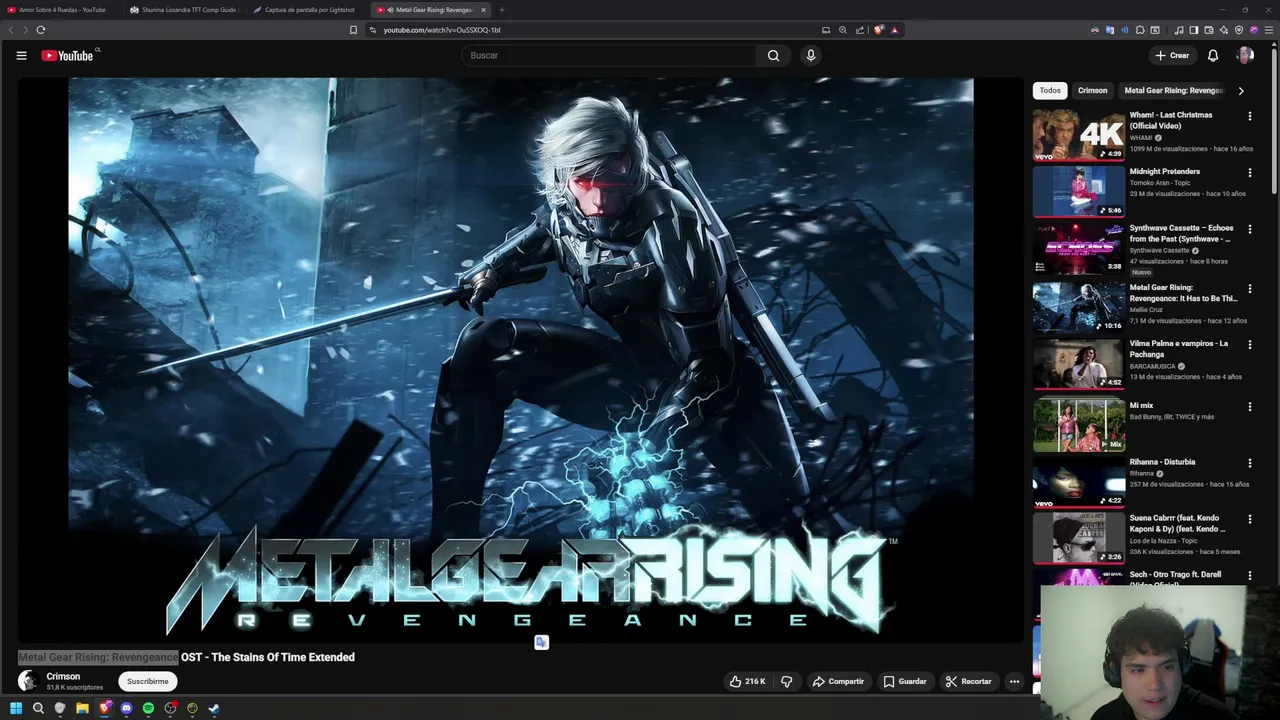
Task: Open options for Suena Cabrrr video
Action: (x=1249, y=520)
